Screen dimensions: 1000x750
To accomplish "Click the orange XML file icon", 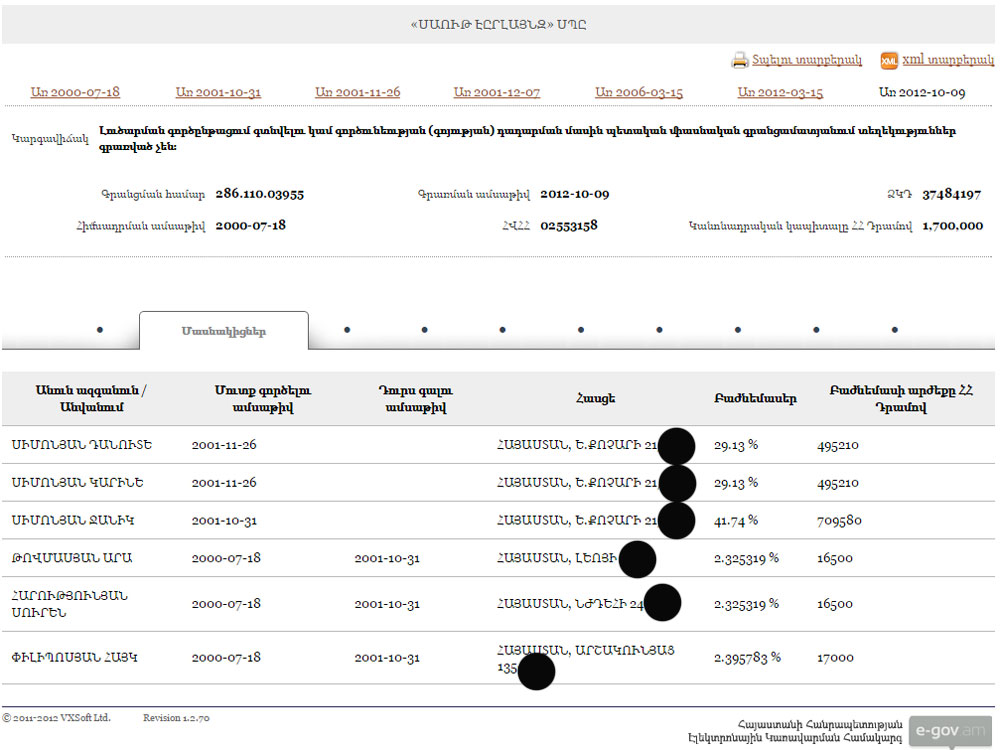I will (x=888, y=60).
